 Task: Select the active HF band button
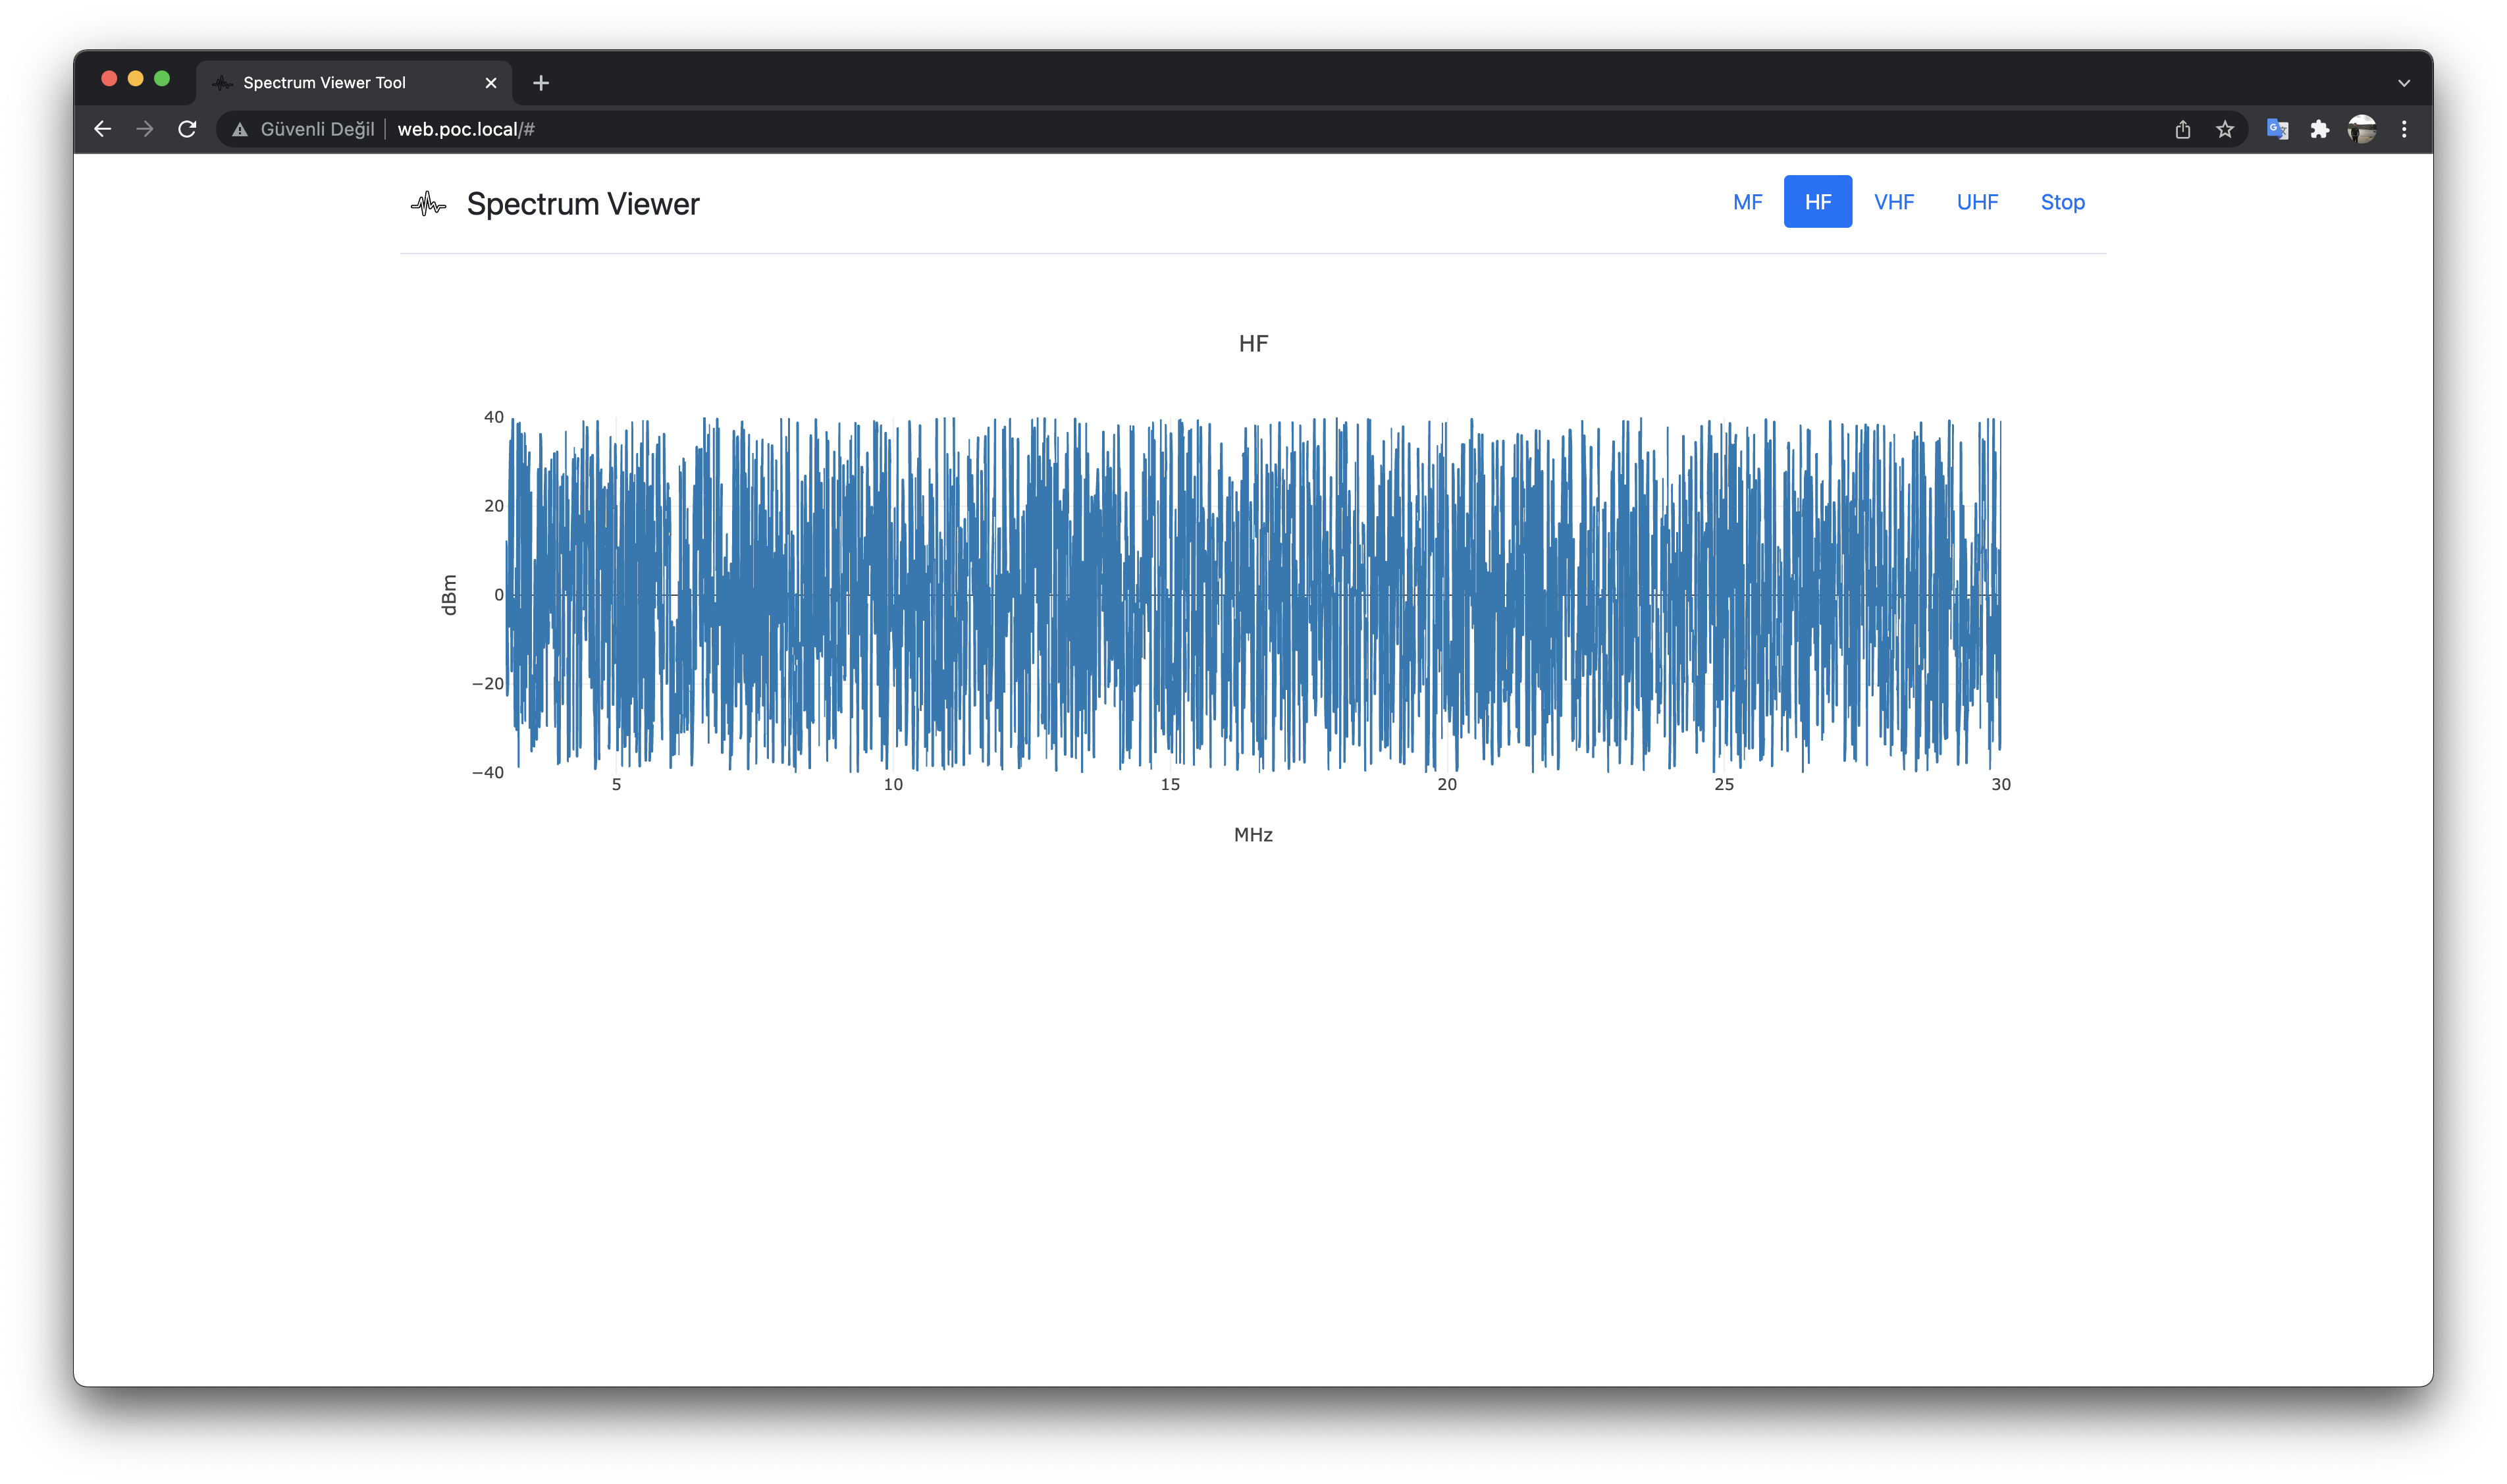tap(1817, 202)
